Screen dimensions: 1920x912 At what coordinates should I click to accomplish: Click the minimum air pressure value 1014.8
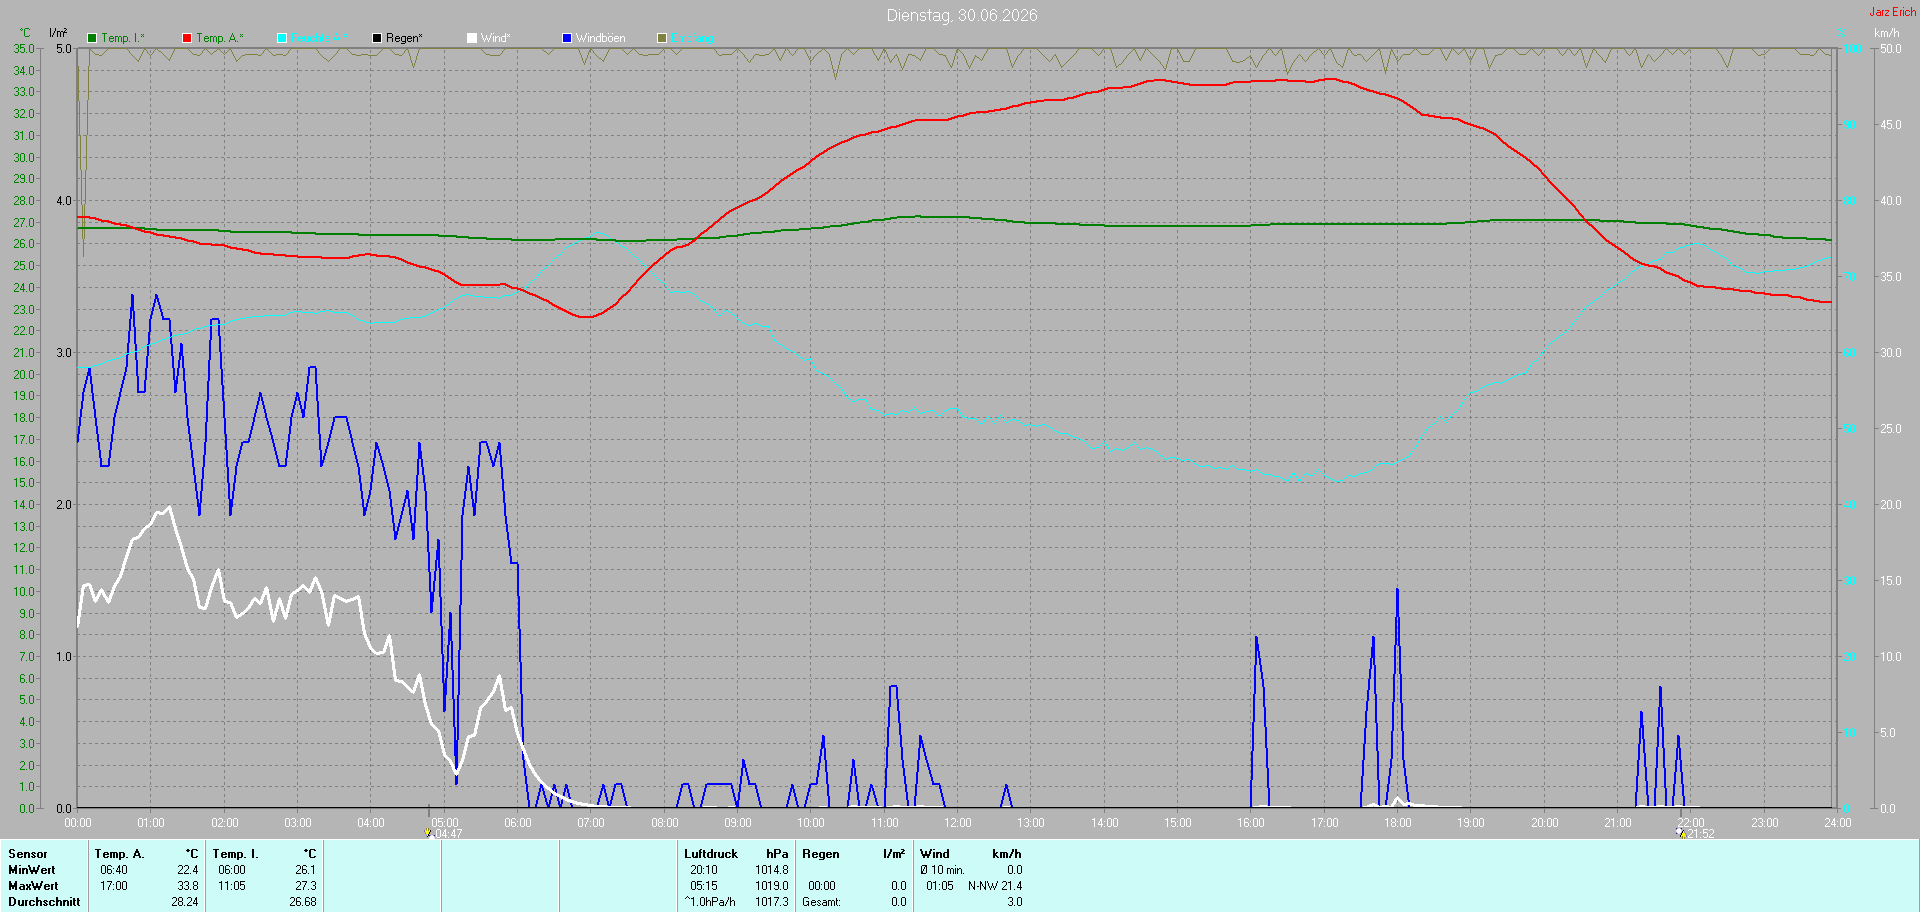(x=772, y=870)
